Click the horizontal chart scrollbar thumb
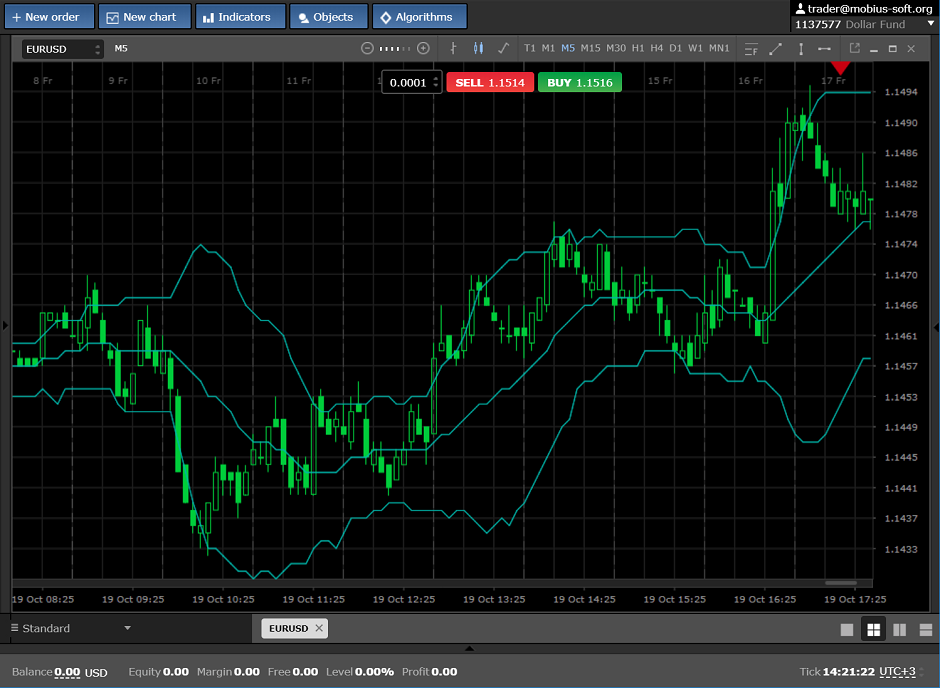This screenshot has width=940, height=688. [840, 583]
